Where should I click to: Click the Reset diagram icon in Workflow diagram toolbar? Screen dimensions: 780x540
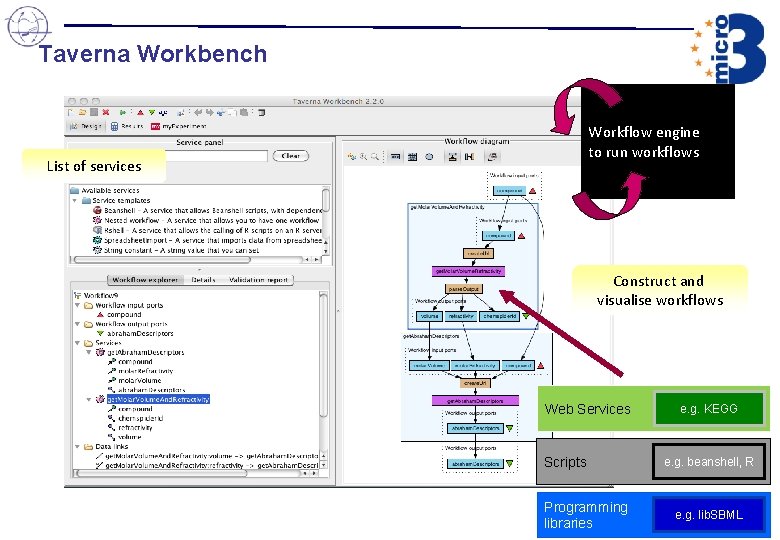pyautogui.click(x=352, y=157)
